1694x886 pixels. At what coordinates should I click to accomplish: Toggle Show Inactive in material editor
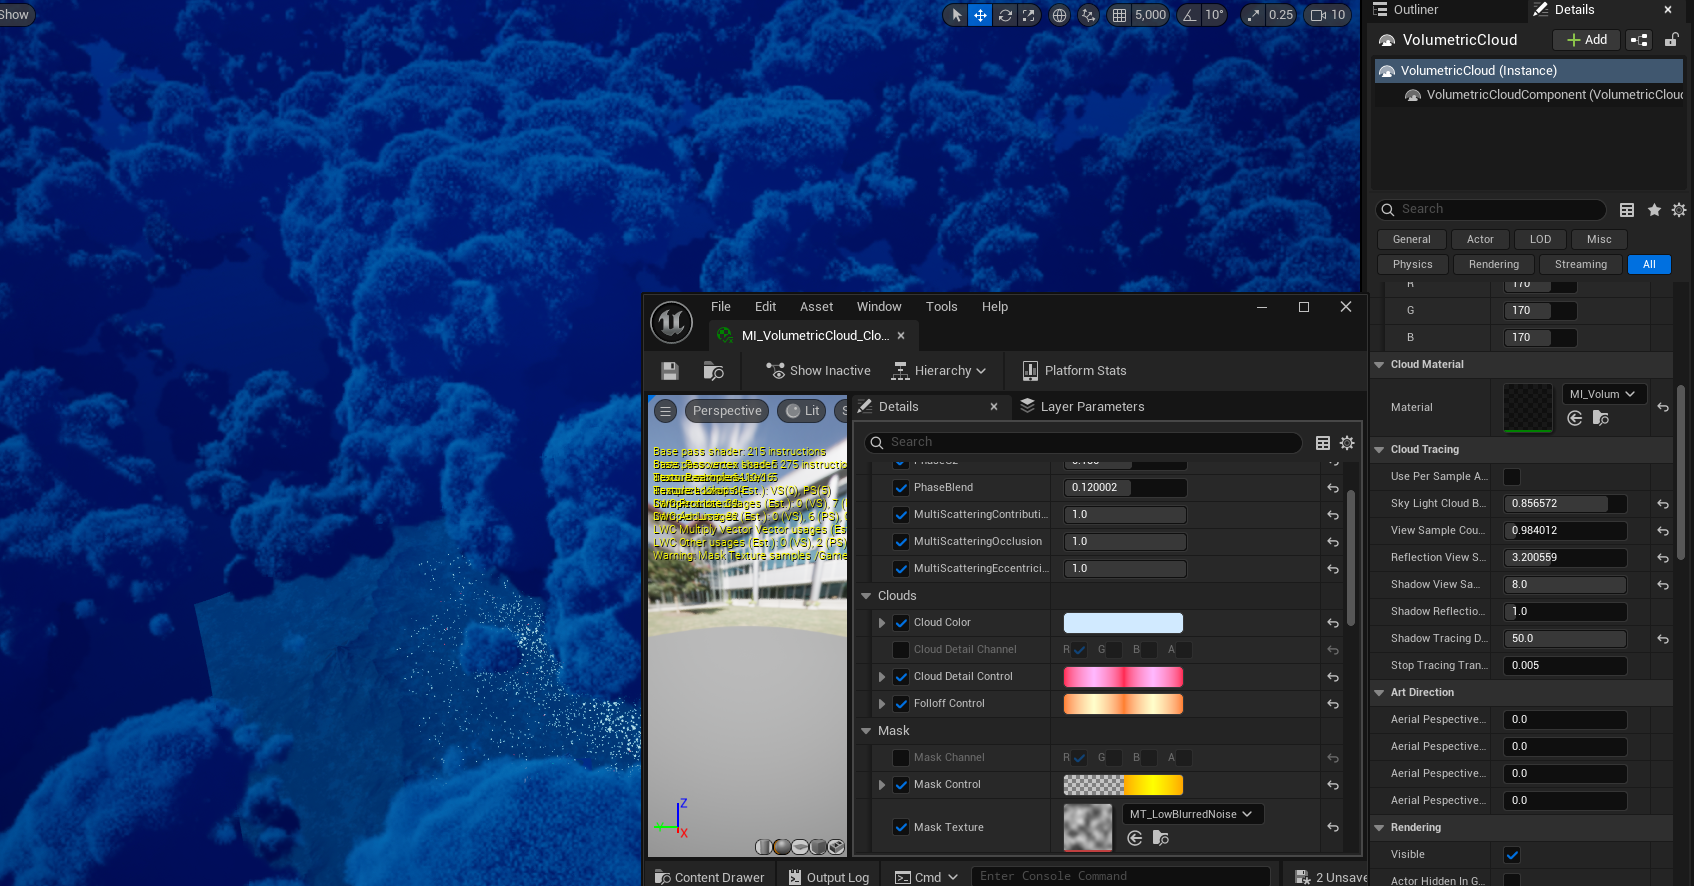[818, 371]
